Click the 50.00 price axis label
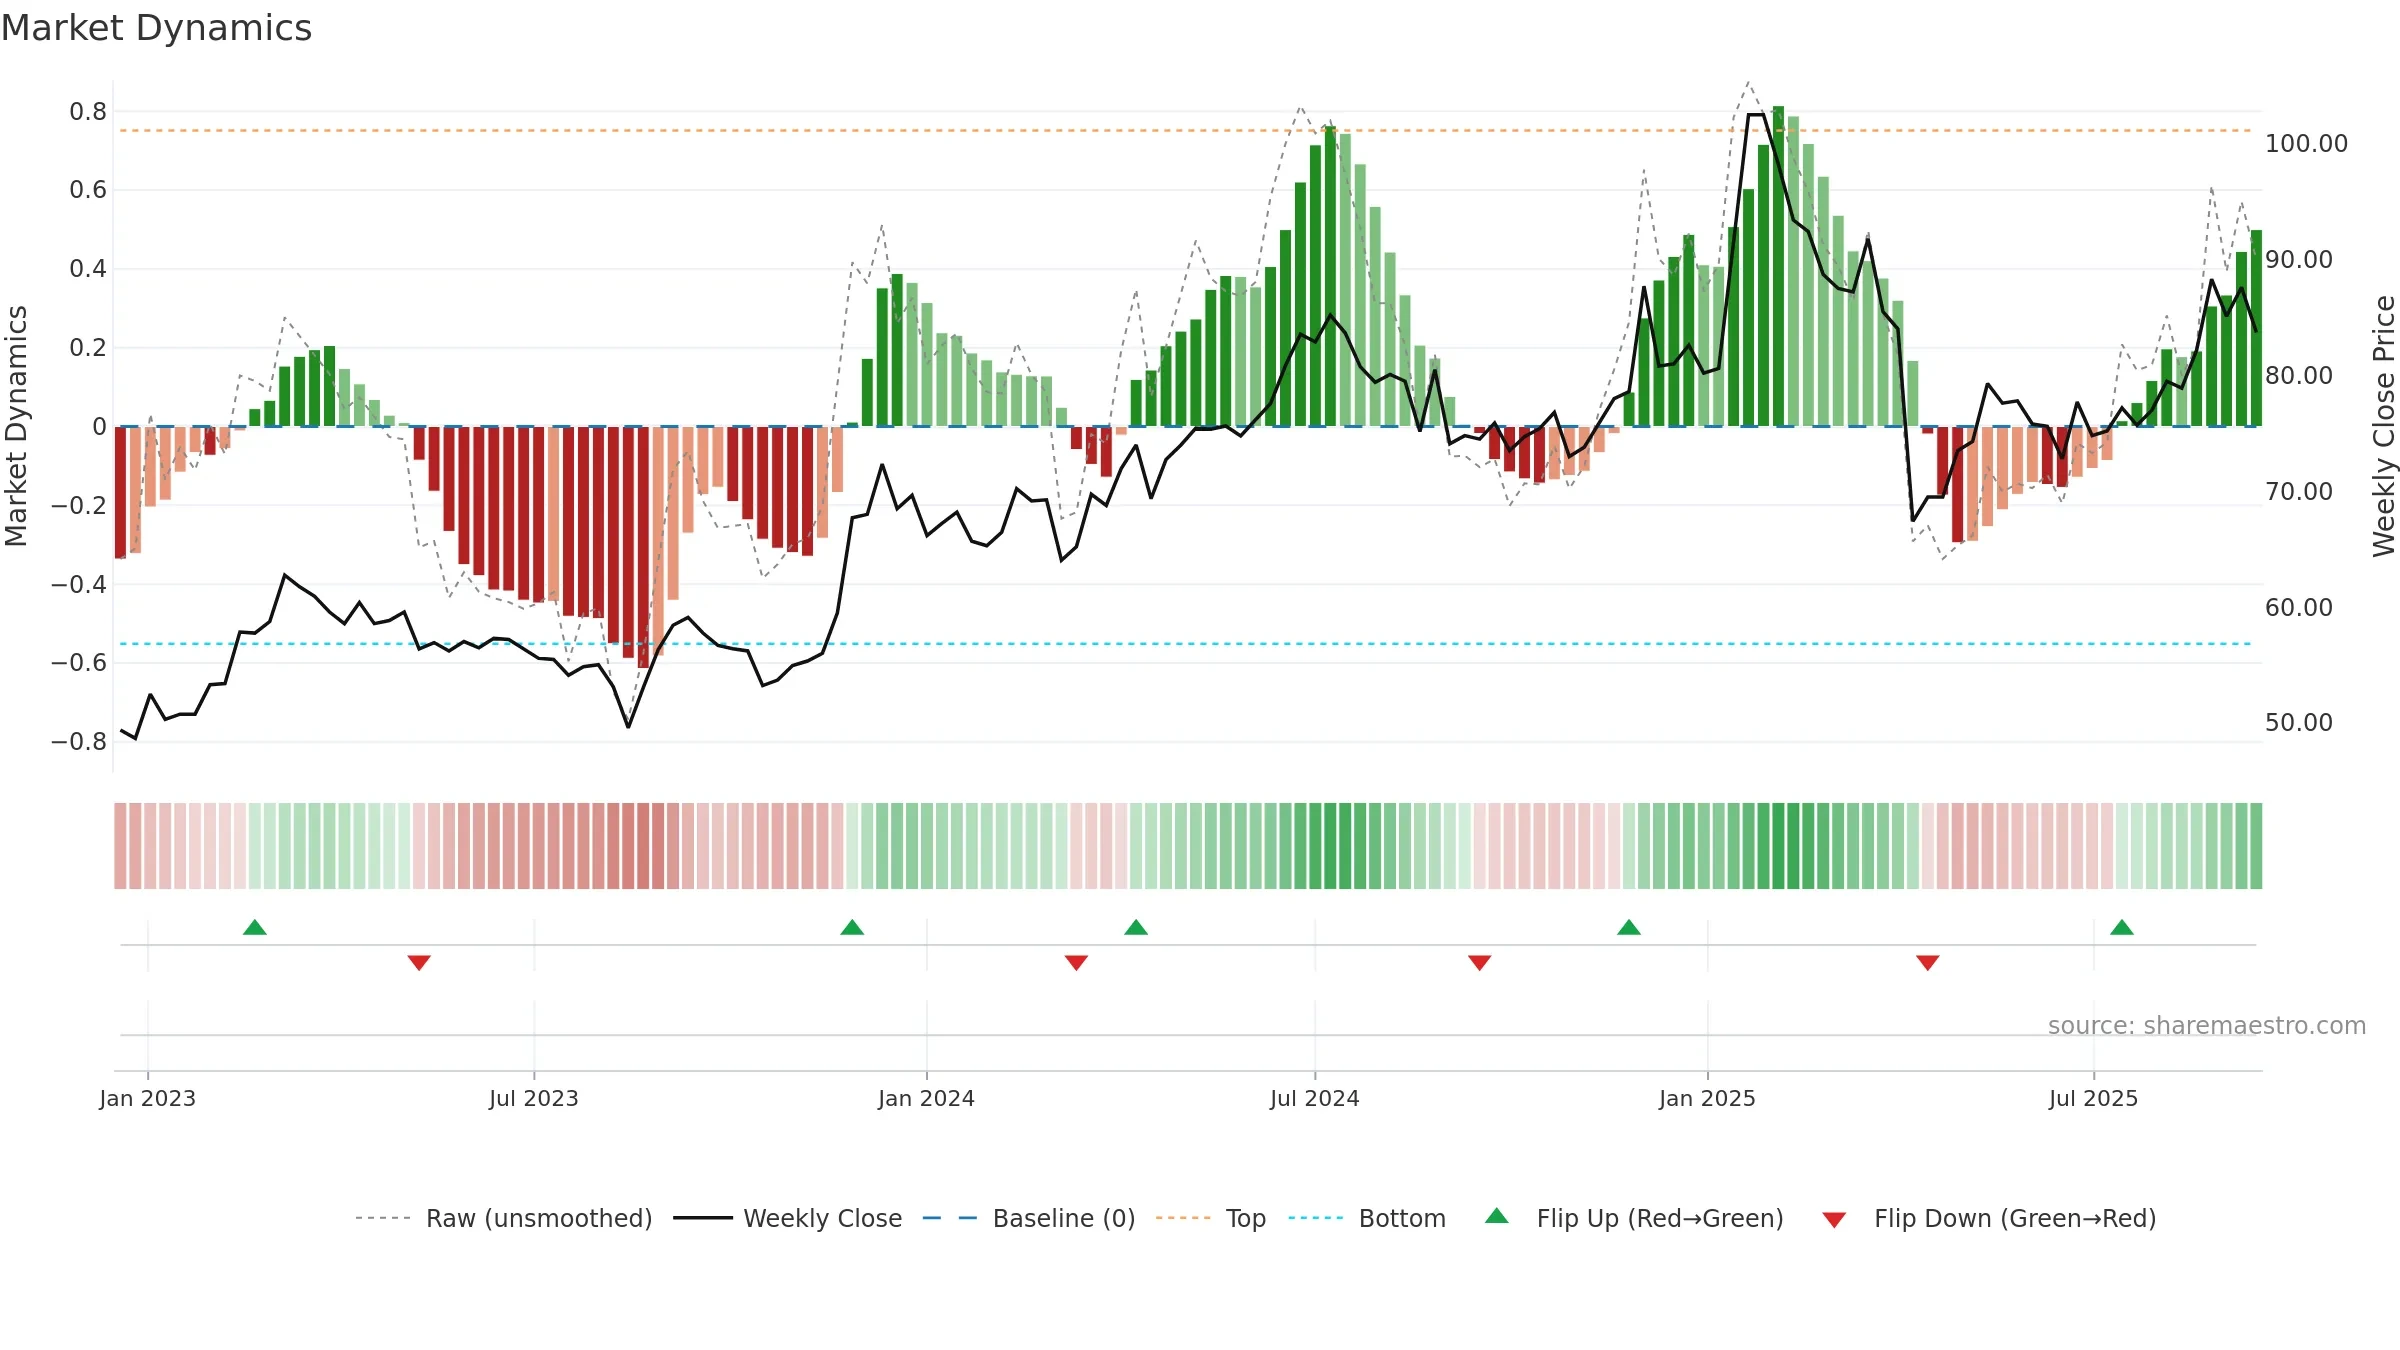This screenshot has height=1350, width=2400. tap(2299, 722)
